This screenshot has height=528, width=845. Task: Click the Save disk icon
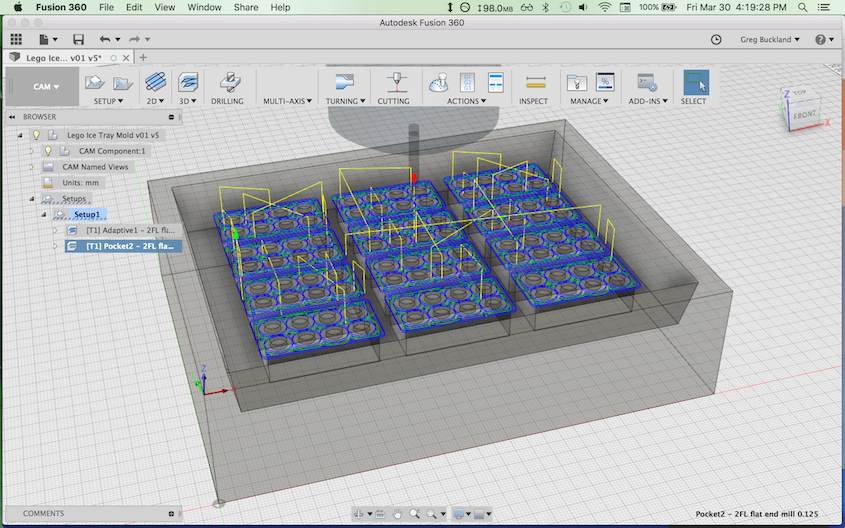coord(78,39)
